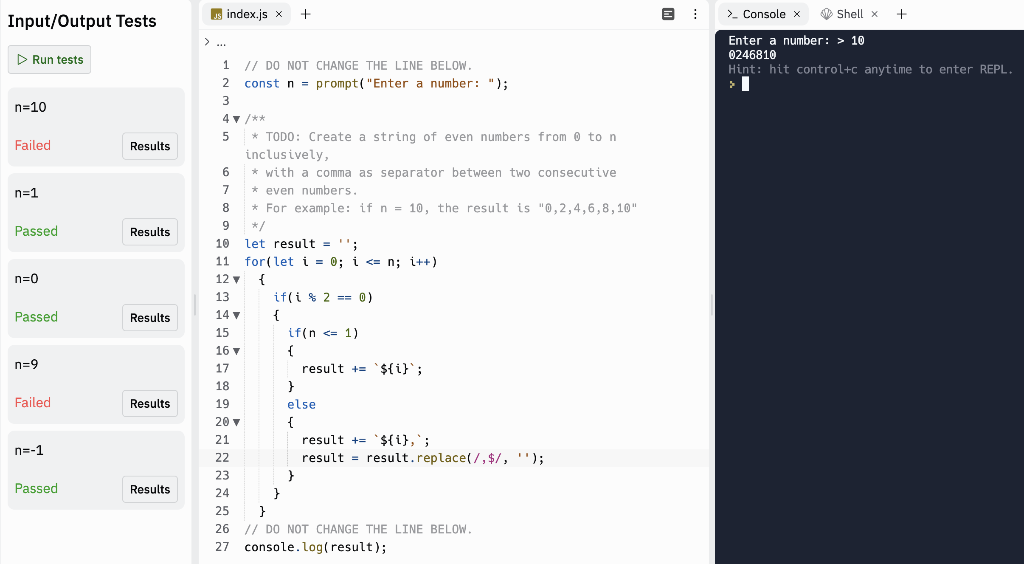
Task: Switch to the index.js editor tab
Action: [x=246, y=14]
